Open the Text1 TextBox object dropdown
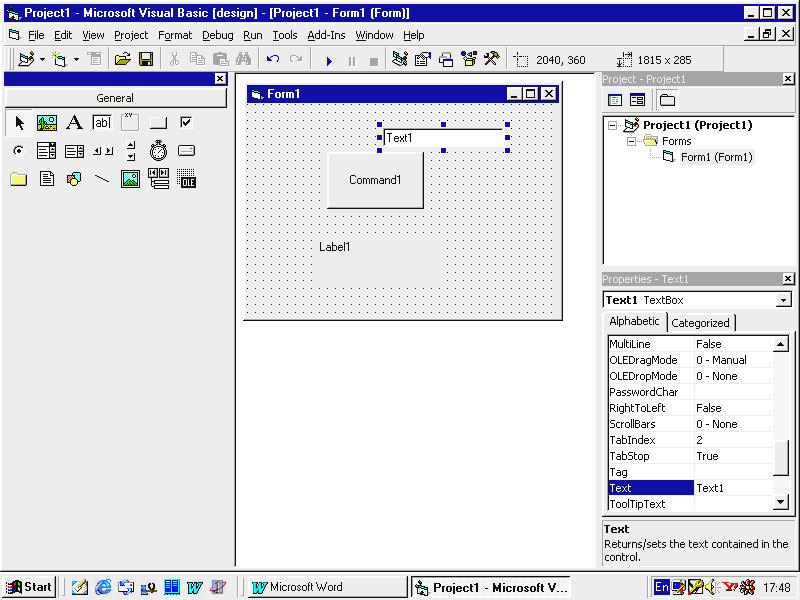The width and height of the screenshot is (800, 600). [784, 300]
